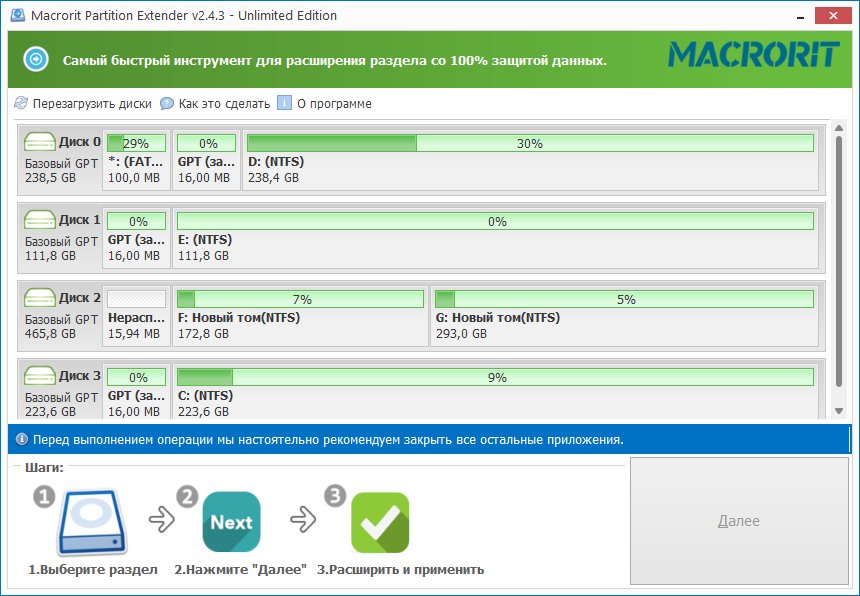Click the 'Как это сделать' help bubble icon
Image resolution: width=860 pixels, height=596 pixels.
(167, 103)
